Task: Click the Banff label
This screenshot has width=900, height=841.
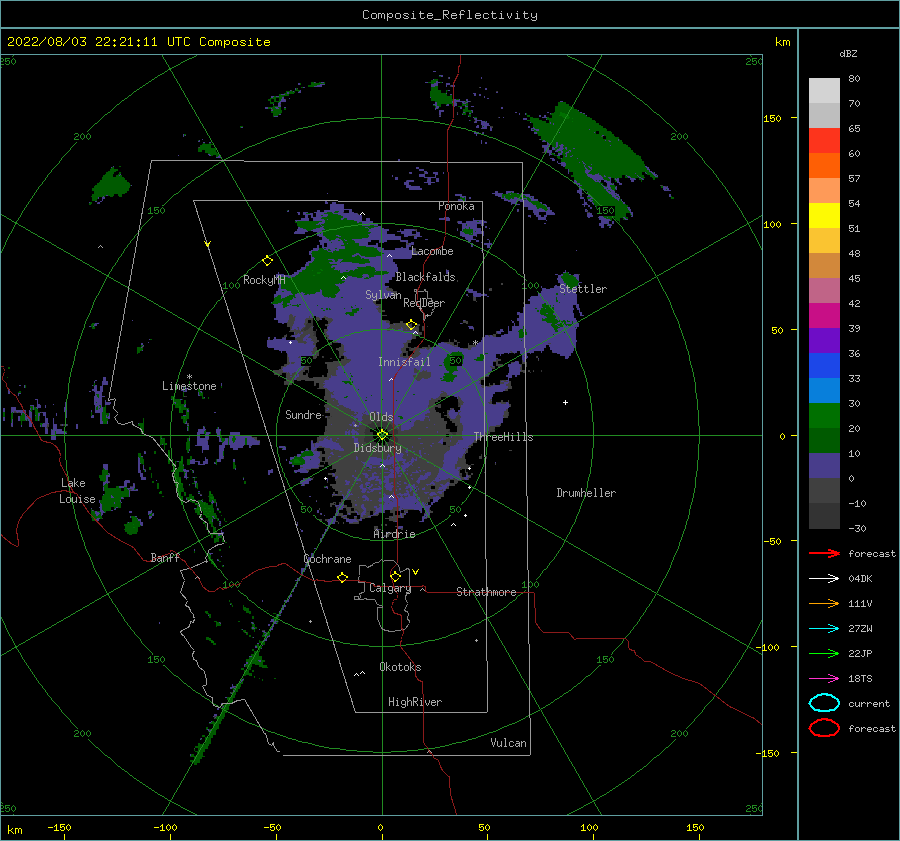Action: pyautogui.click(x=165, y=557)
